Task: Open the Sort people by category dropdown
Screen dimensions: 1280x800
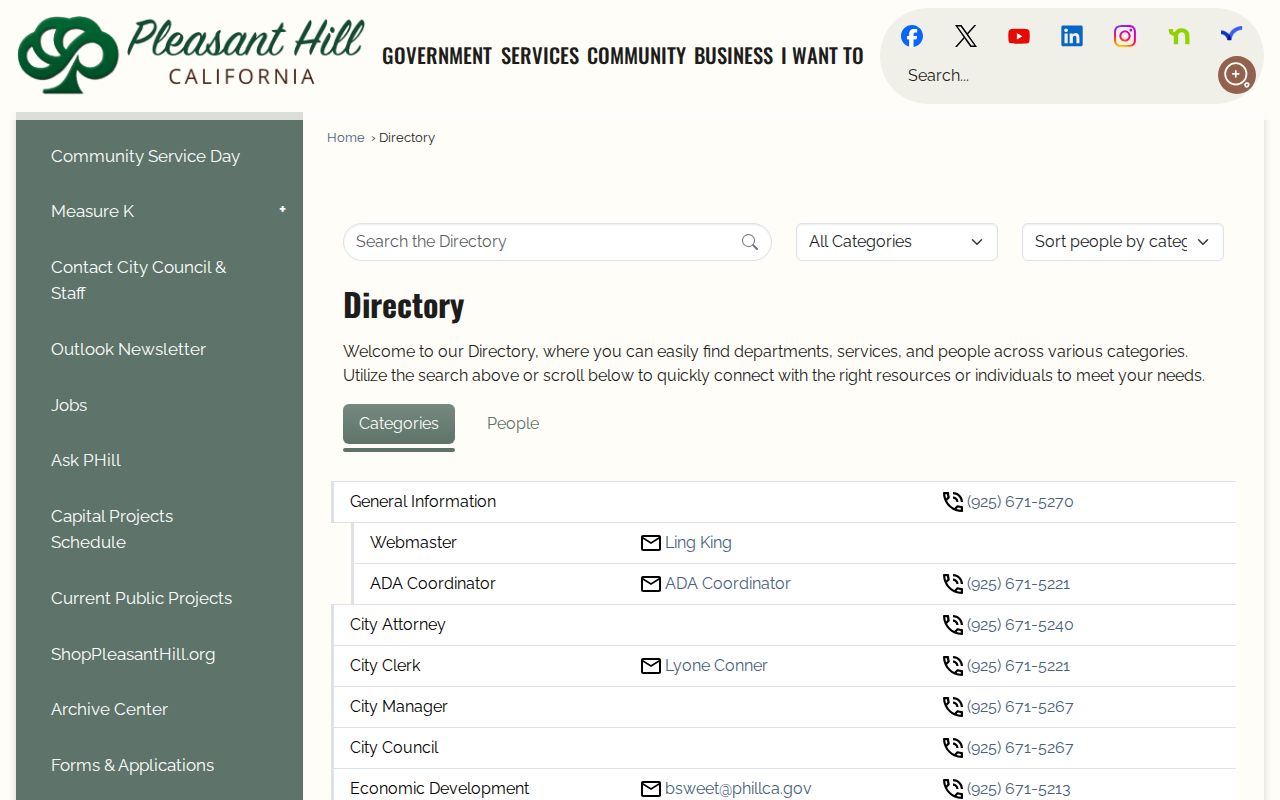Action: (x=1123, y=242)
